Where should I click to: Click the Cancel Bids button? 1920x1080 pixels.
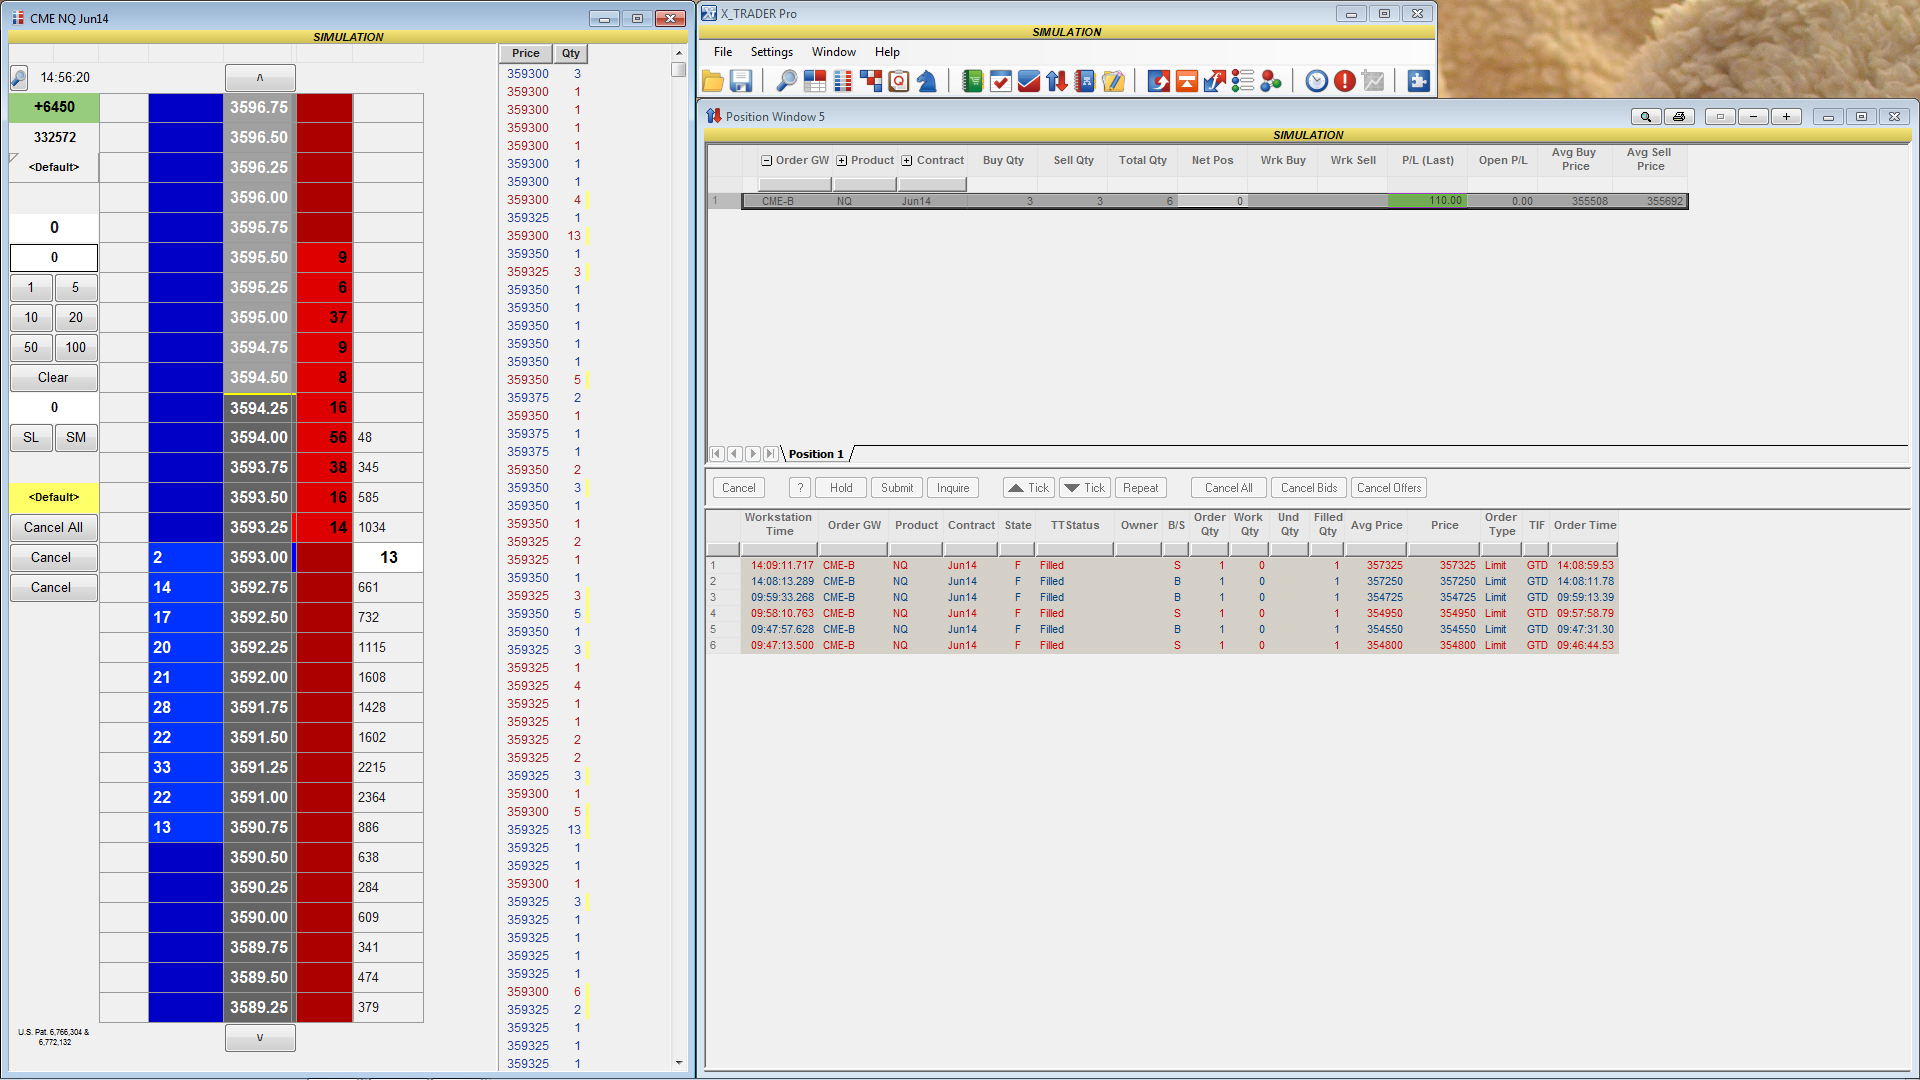click(x=1309, y=488)
